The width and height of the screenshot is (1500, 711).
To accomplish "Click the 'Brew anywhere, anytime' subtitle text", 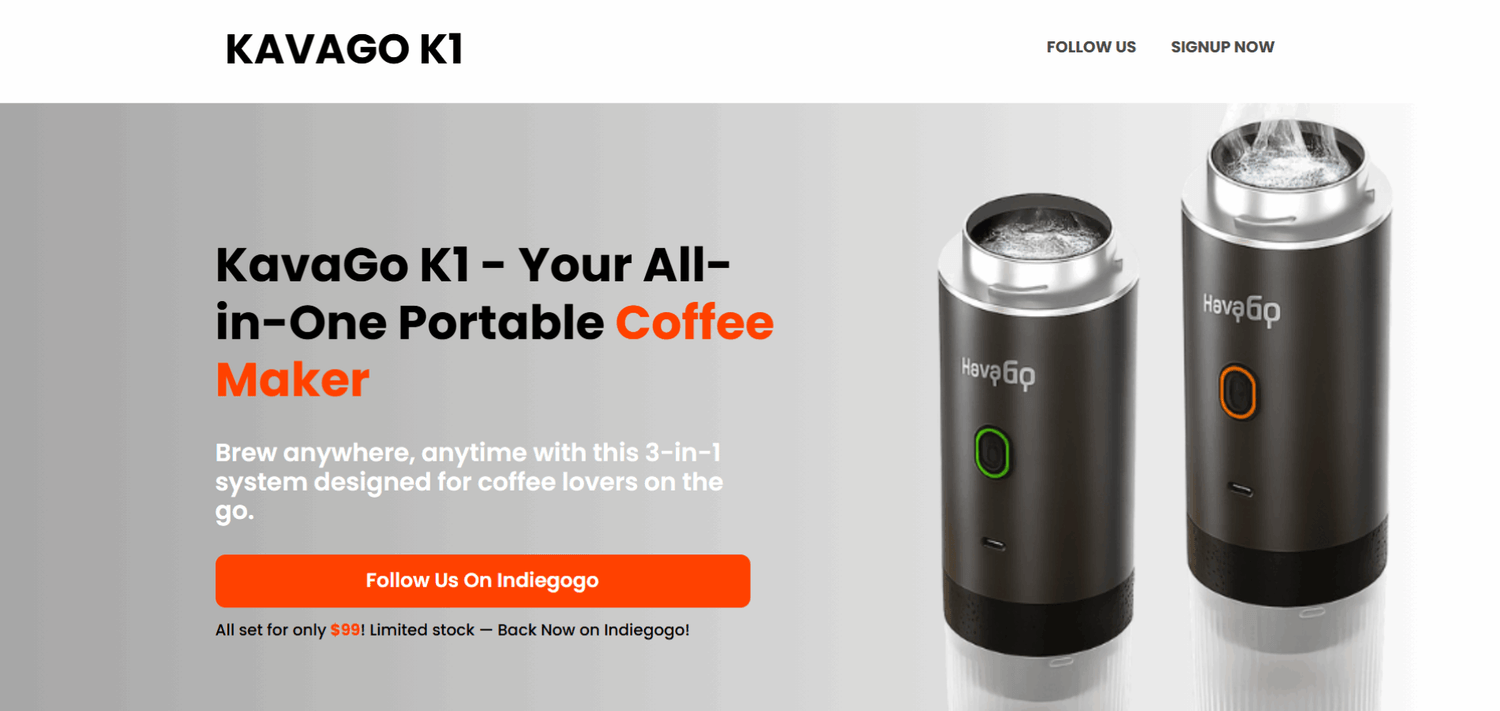I will click(469, 482).
